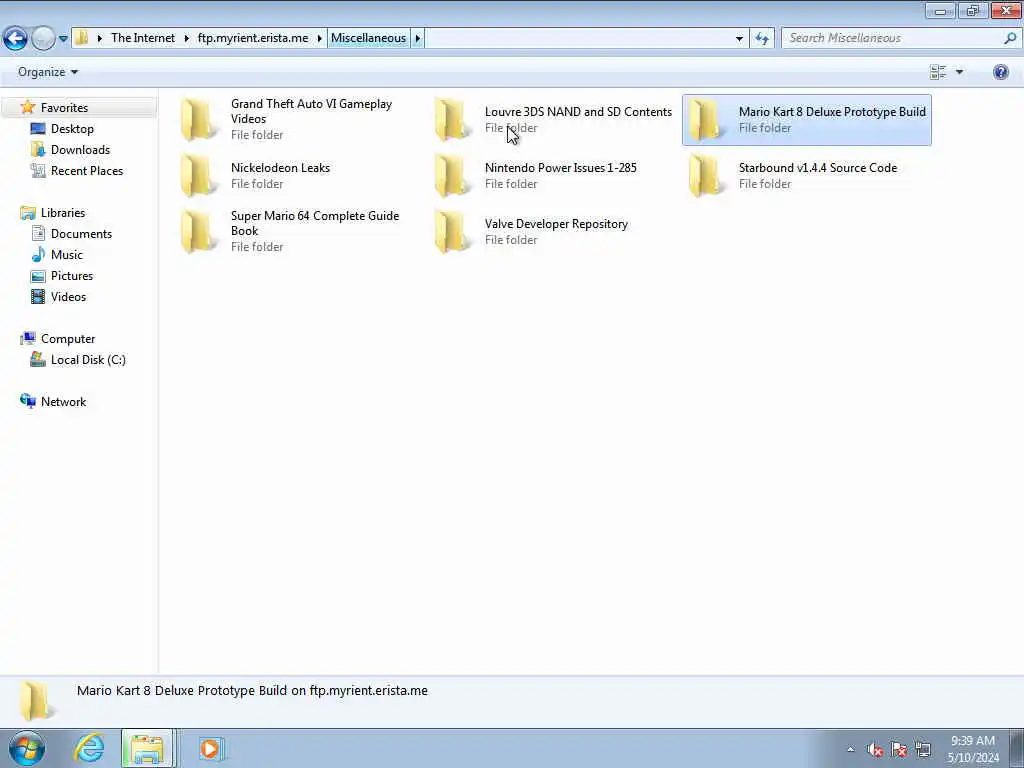Screen dimensions: 1024x768
Task: Click the folder icon in address bar
Action: (x=82, y=38)
